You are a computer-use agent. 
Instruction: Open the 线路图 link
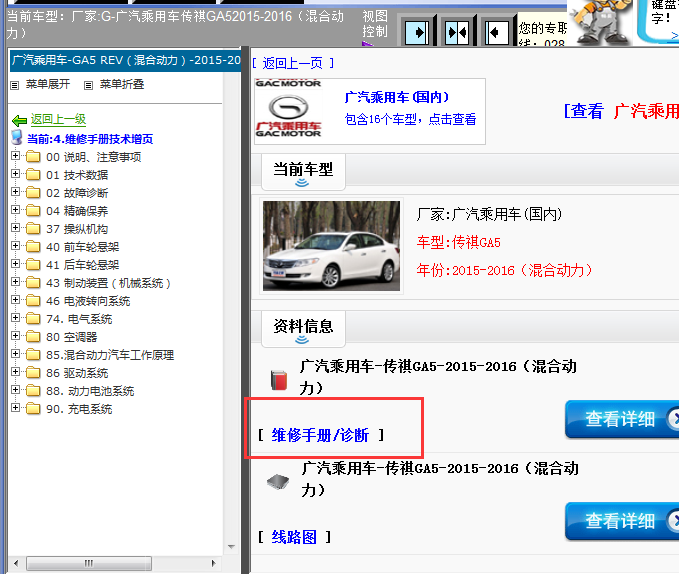pyautogui.click(x=294, y=537)
